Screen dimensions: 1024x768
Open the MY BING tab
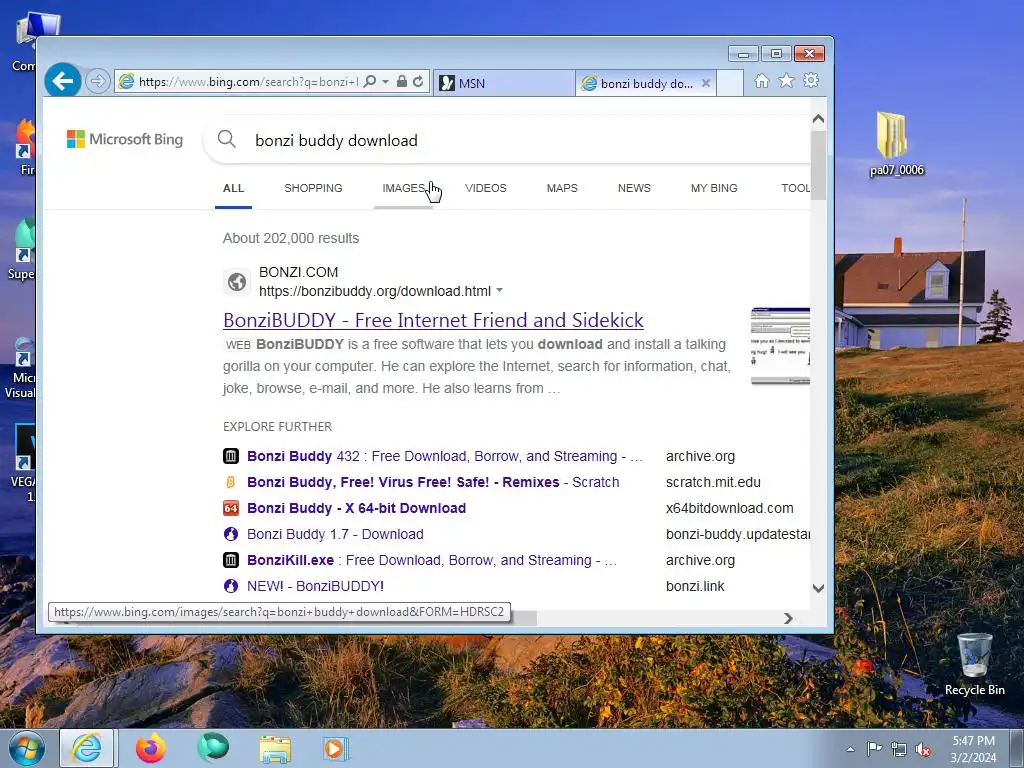(714, 188)
